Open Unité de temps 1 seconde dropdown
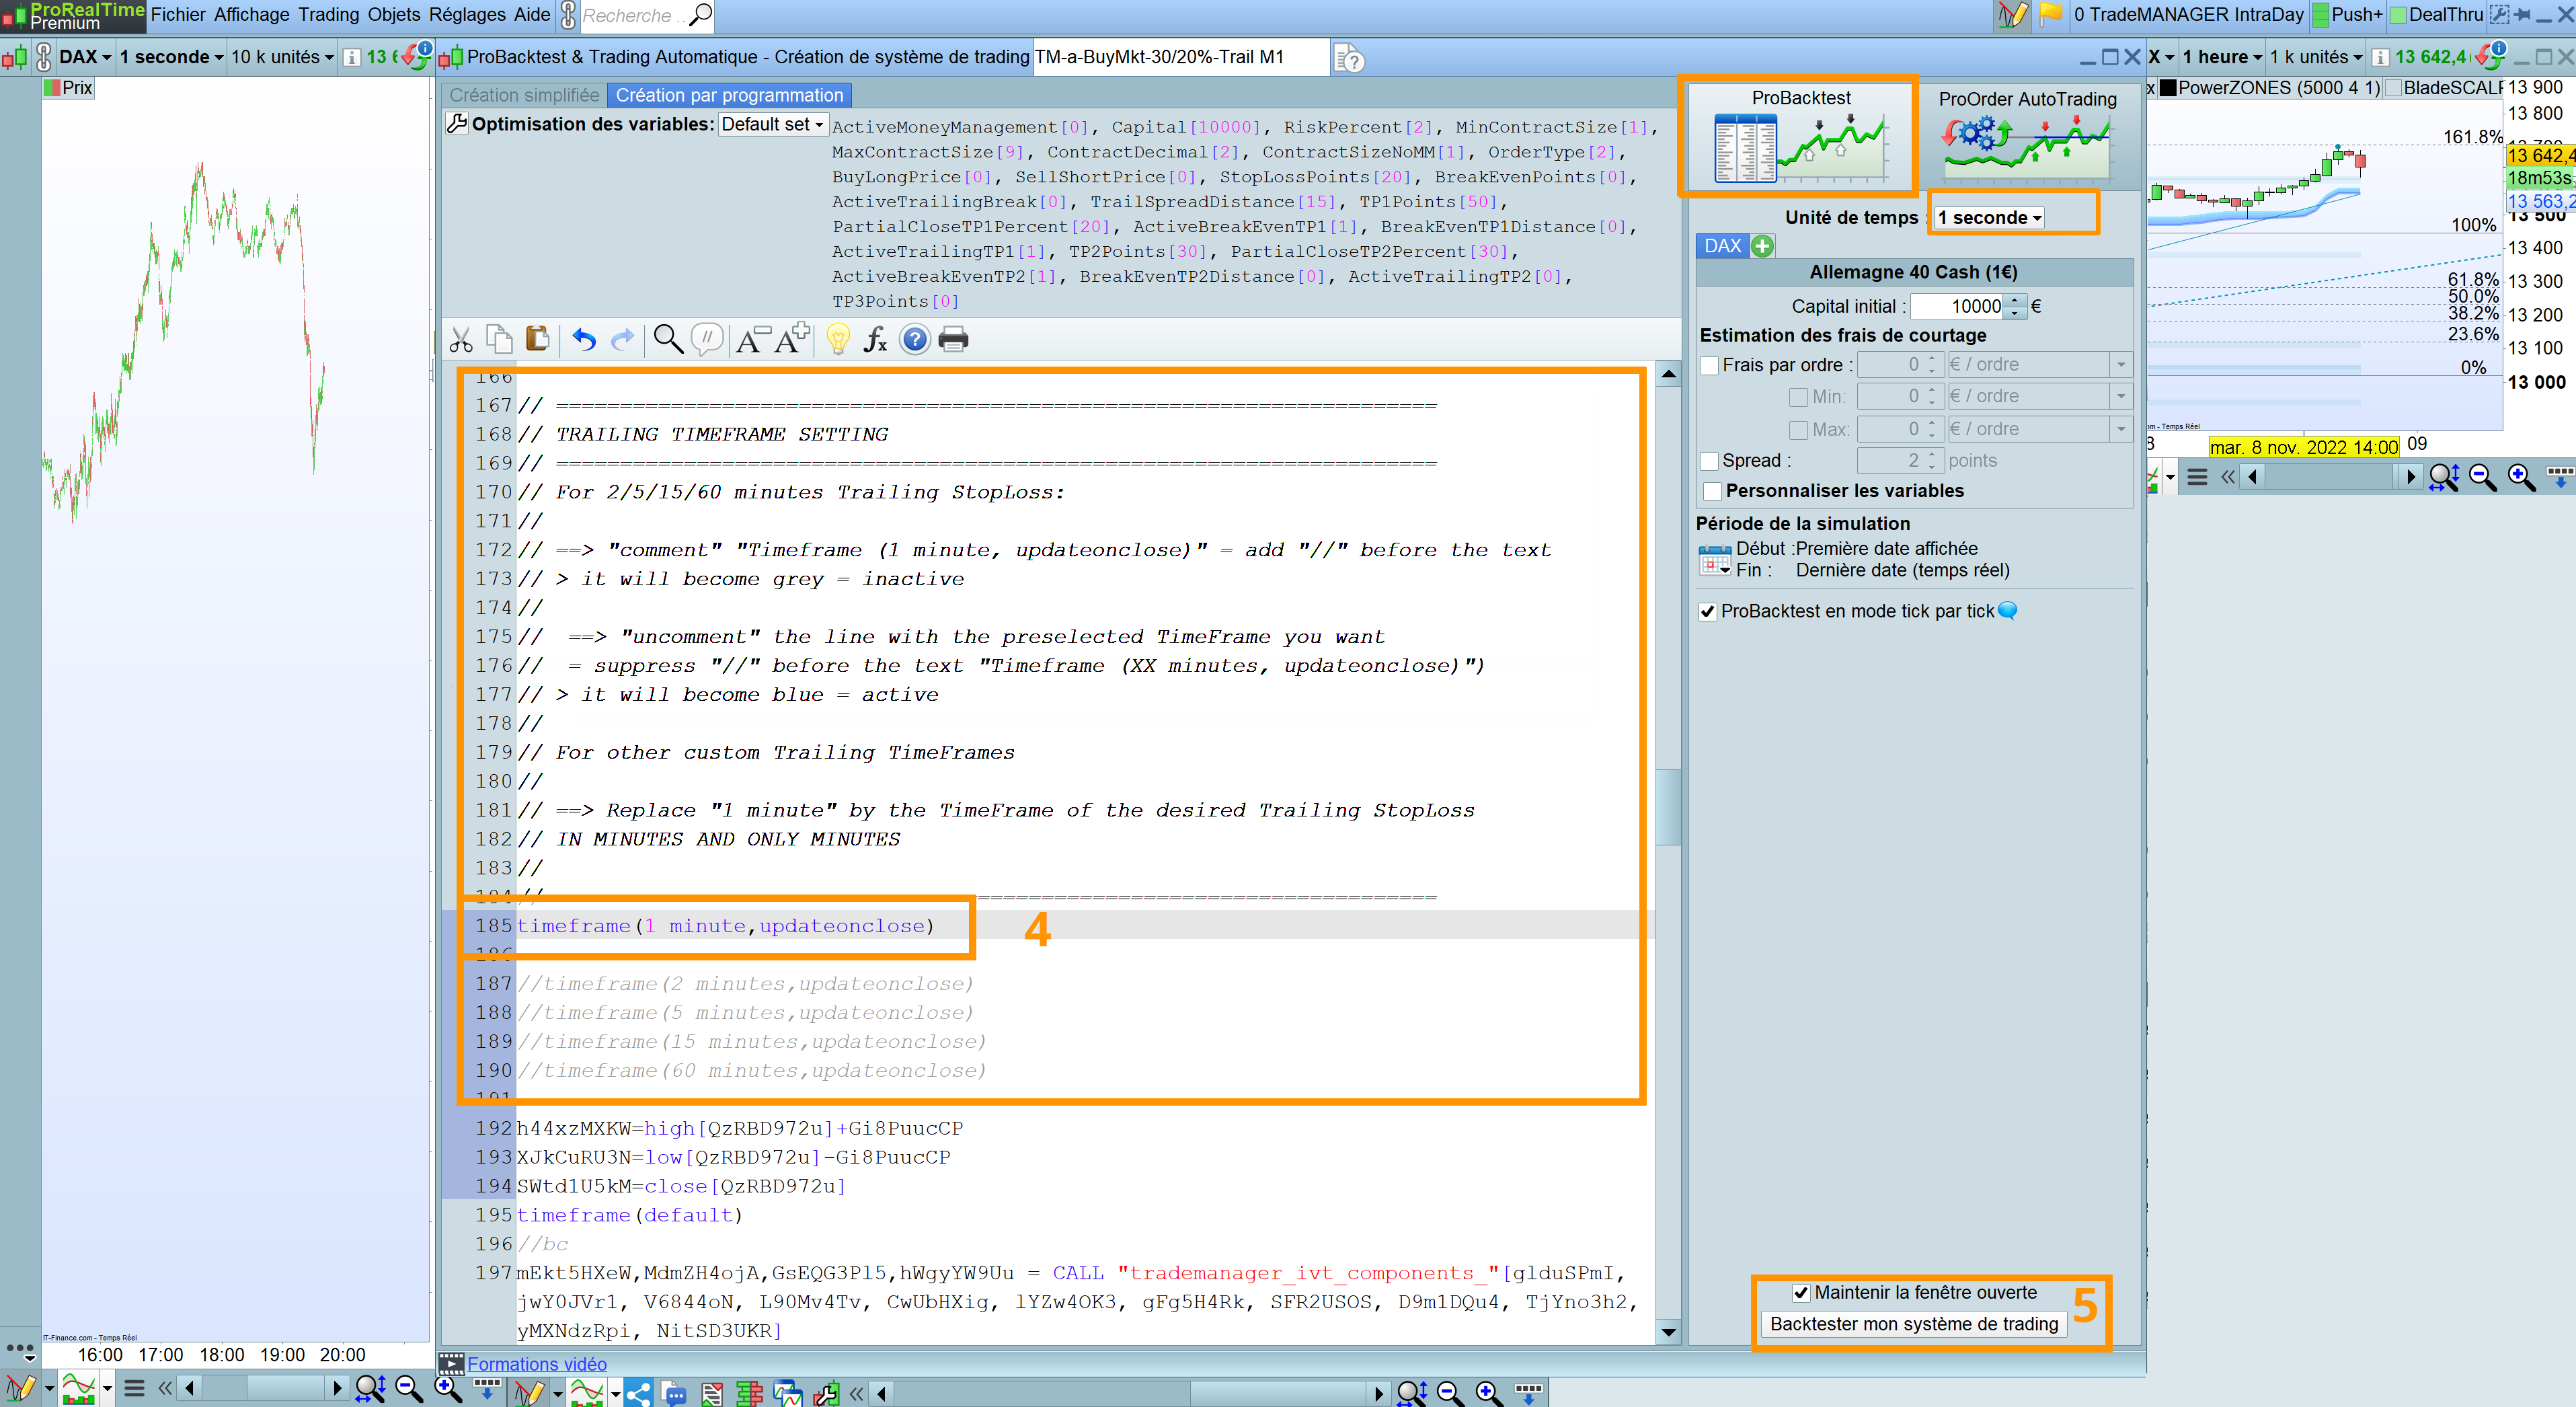The height and width of the screenshot is (1407, 2576). [1989, 217]
